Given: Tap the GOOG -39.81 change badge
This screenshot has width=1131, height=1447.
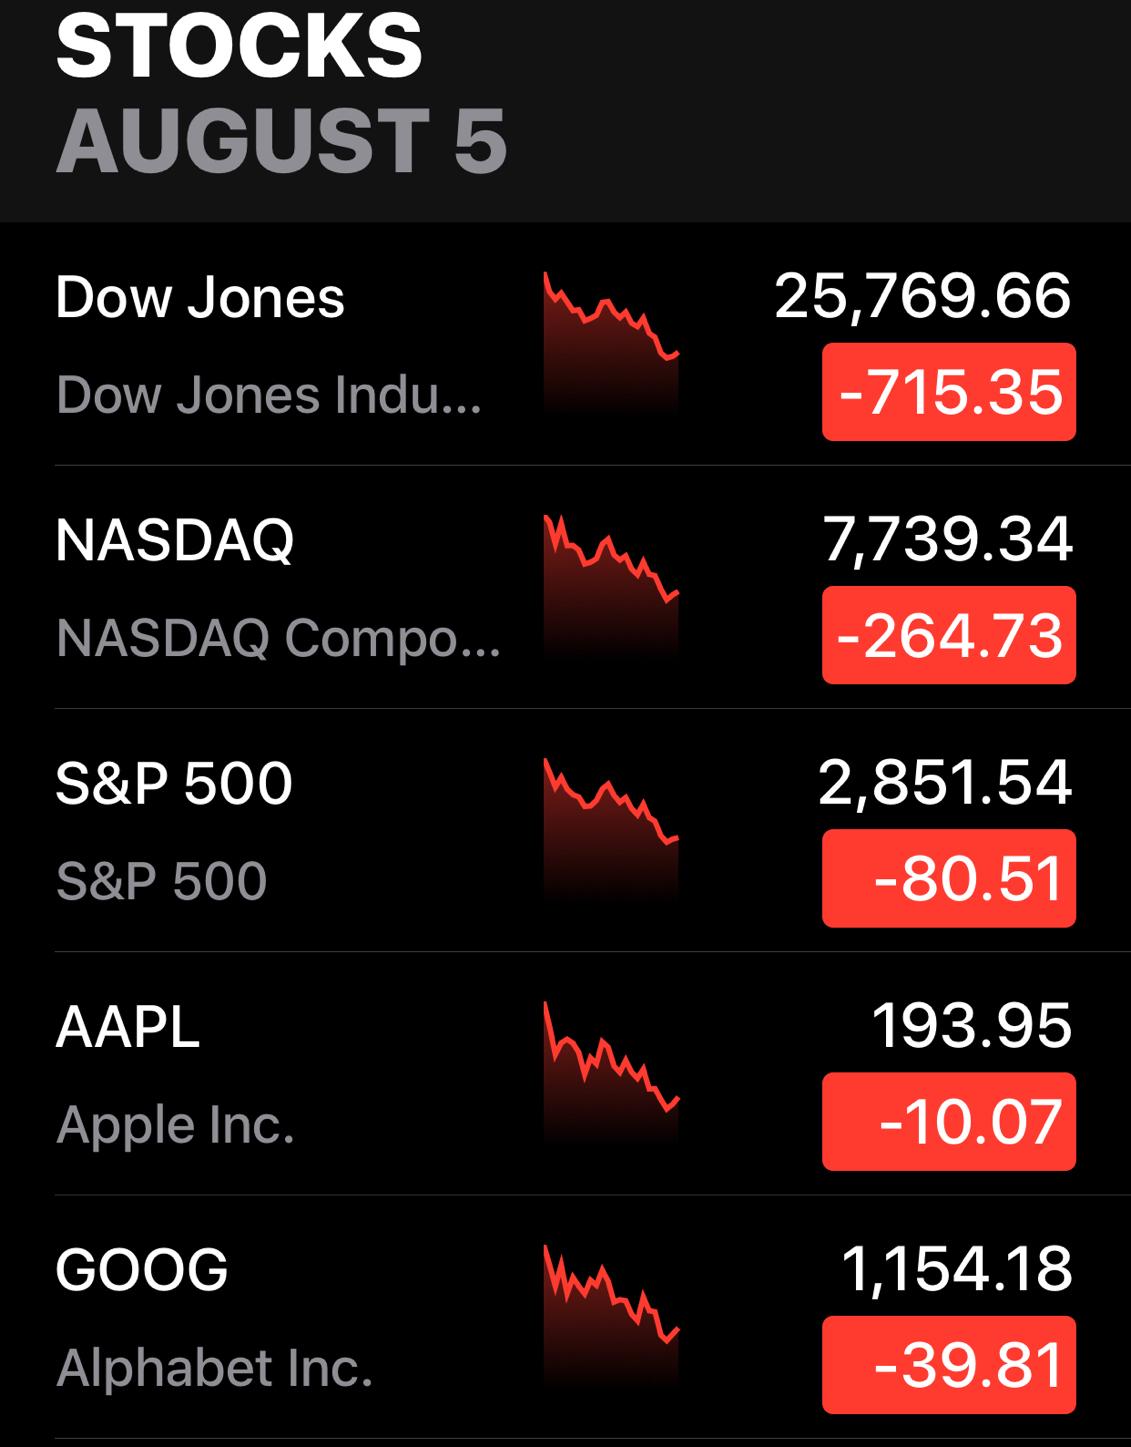Looking at the screenshot, I should 948,1364.
